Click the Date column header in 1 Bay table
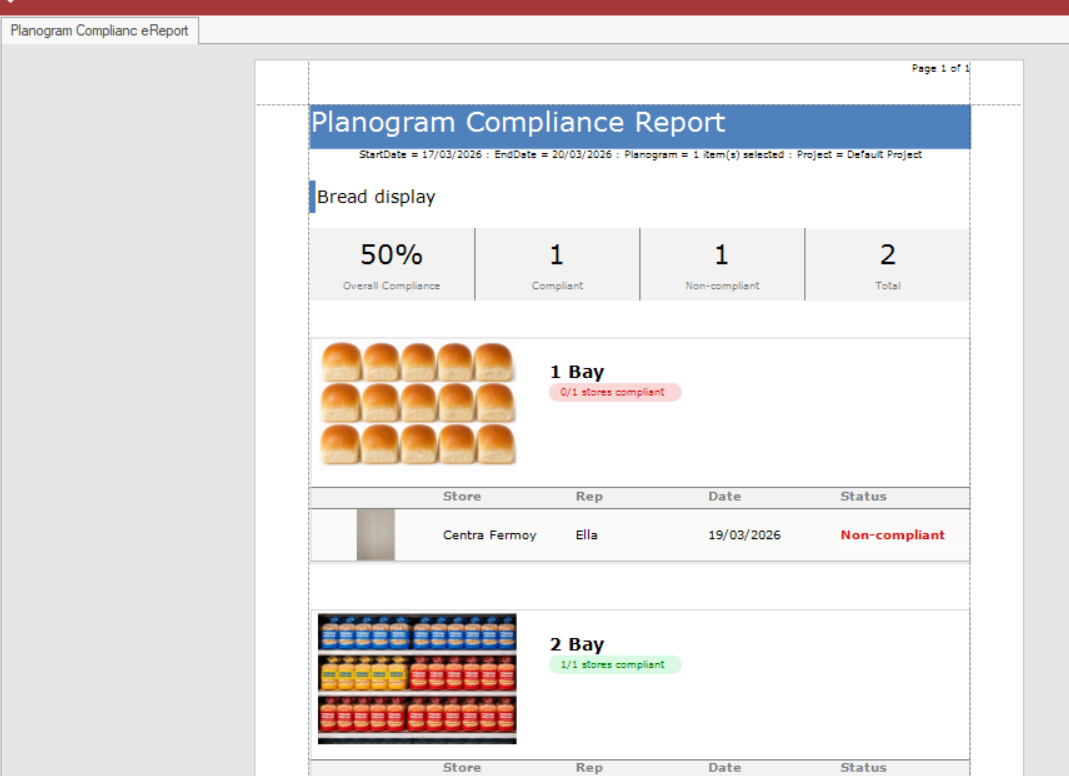Viewport: 1069px width, 776px height. 724,496
